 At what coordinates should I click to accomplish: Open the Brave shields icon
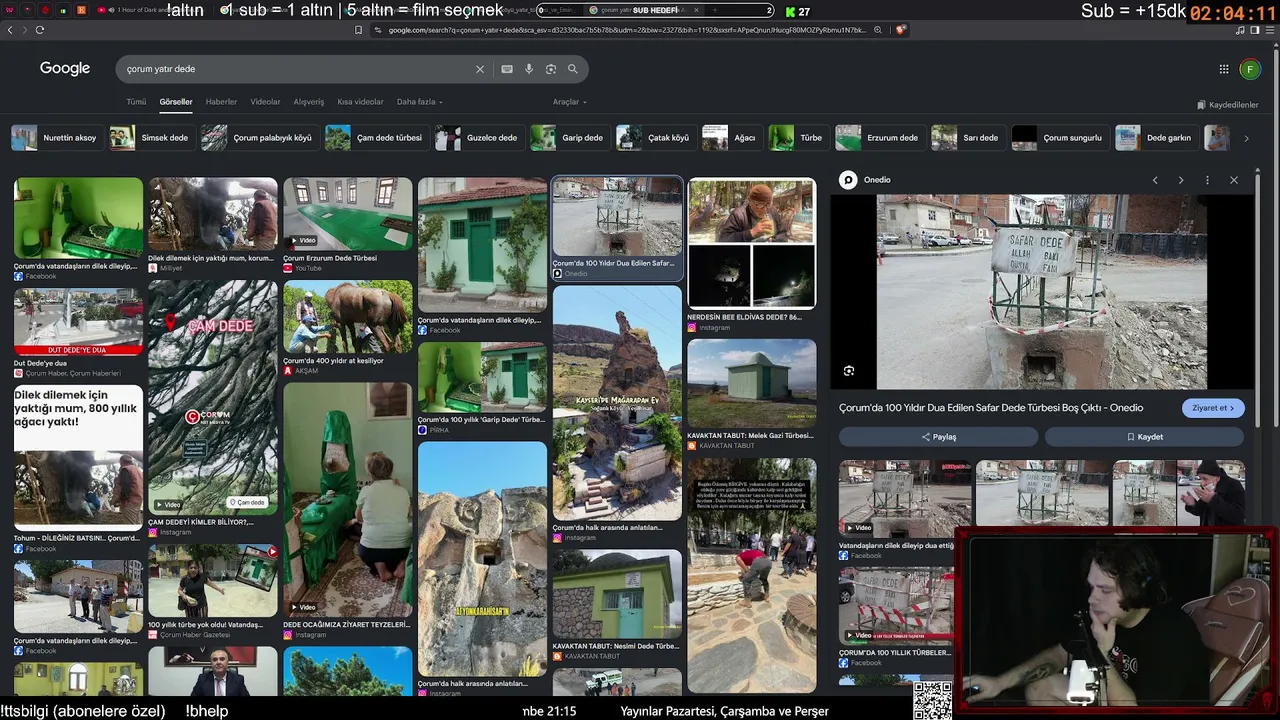(901, 30)
